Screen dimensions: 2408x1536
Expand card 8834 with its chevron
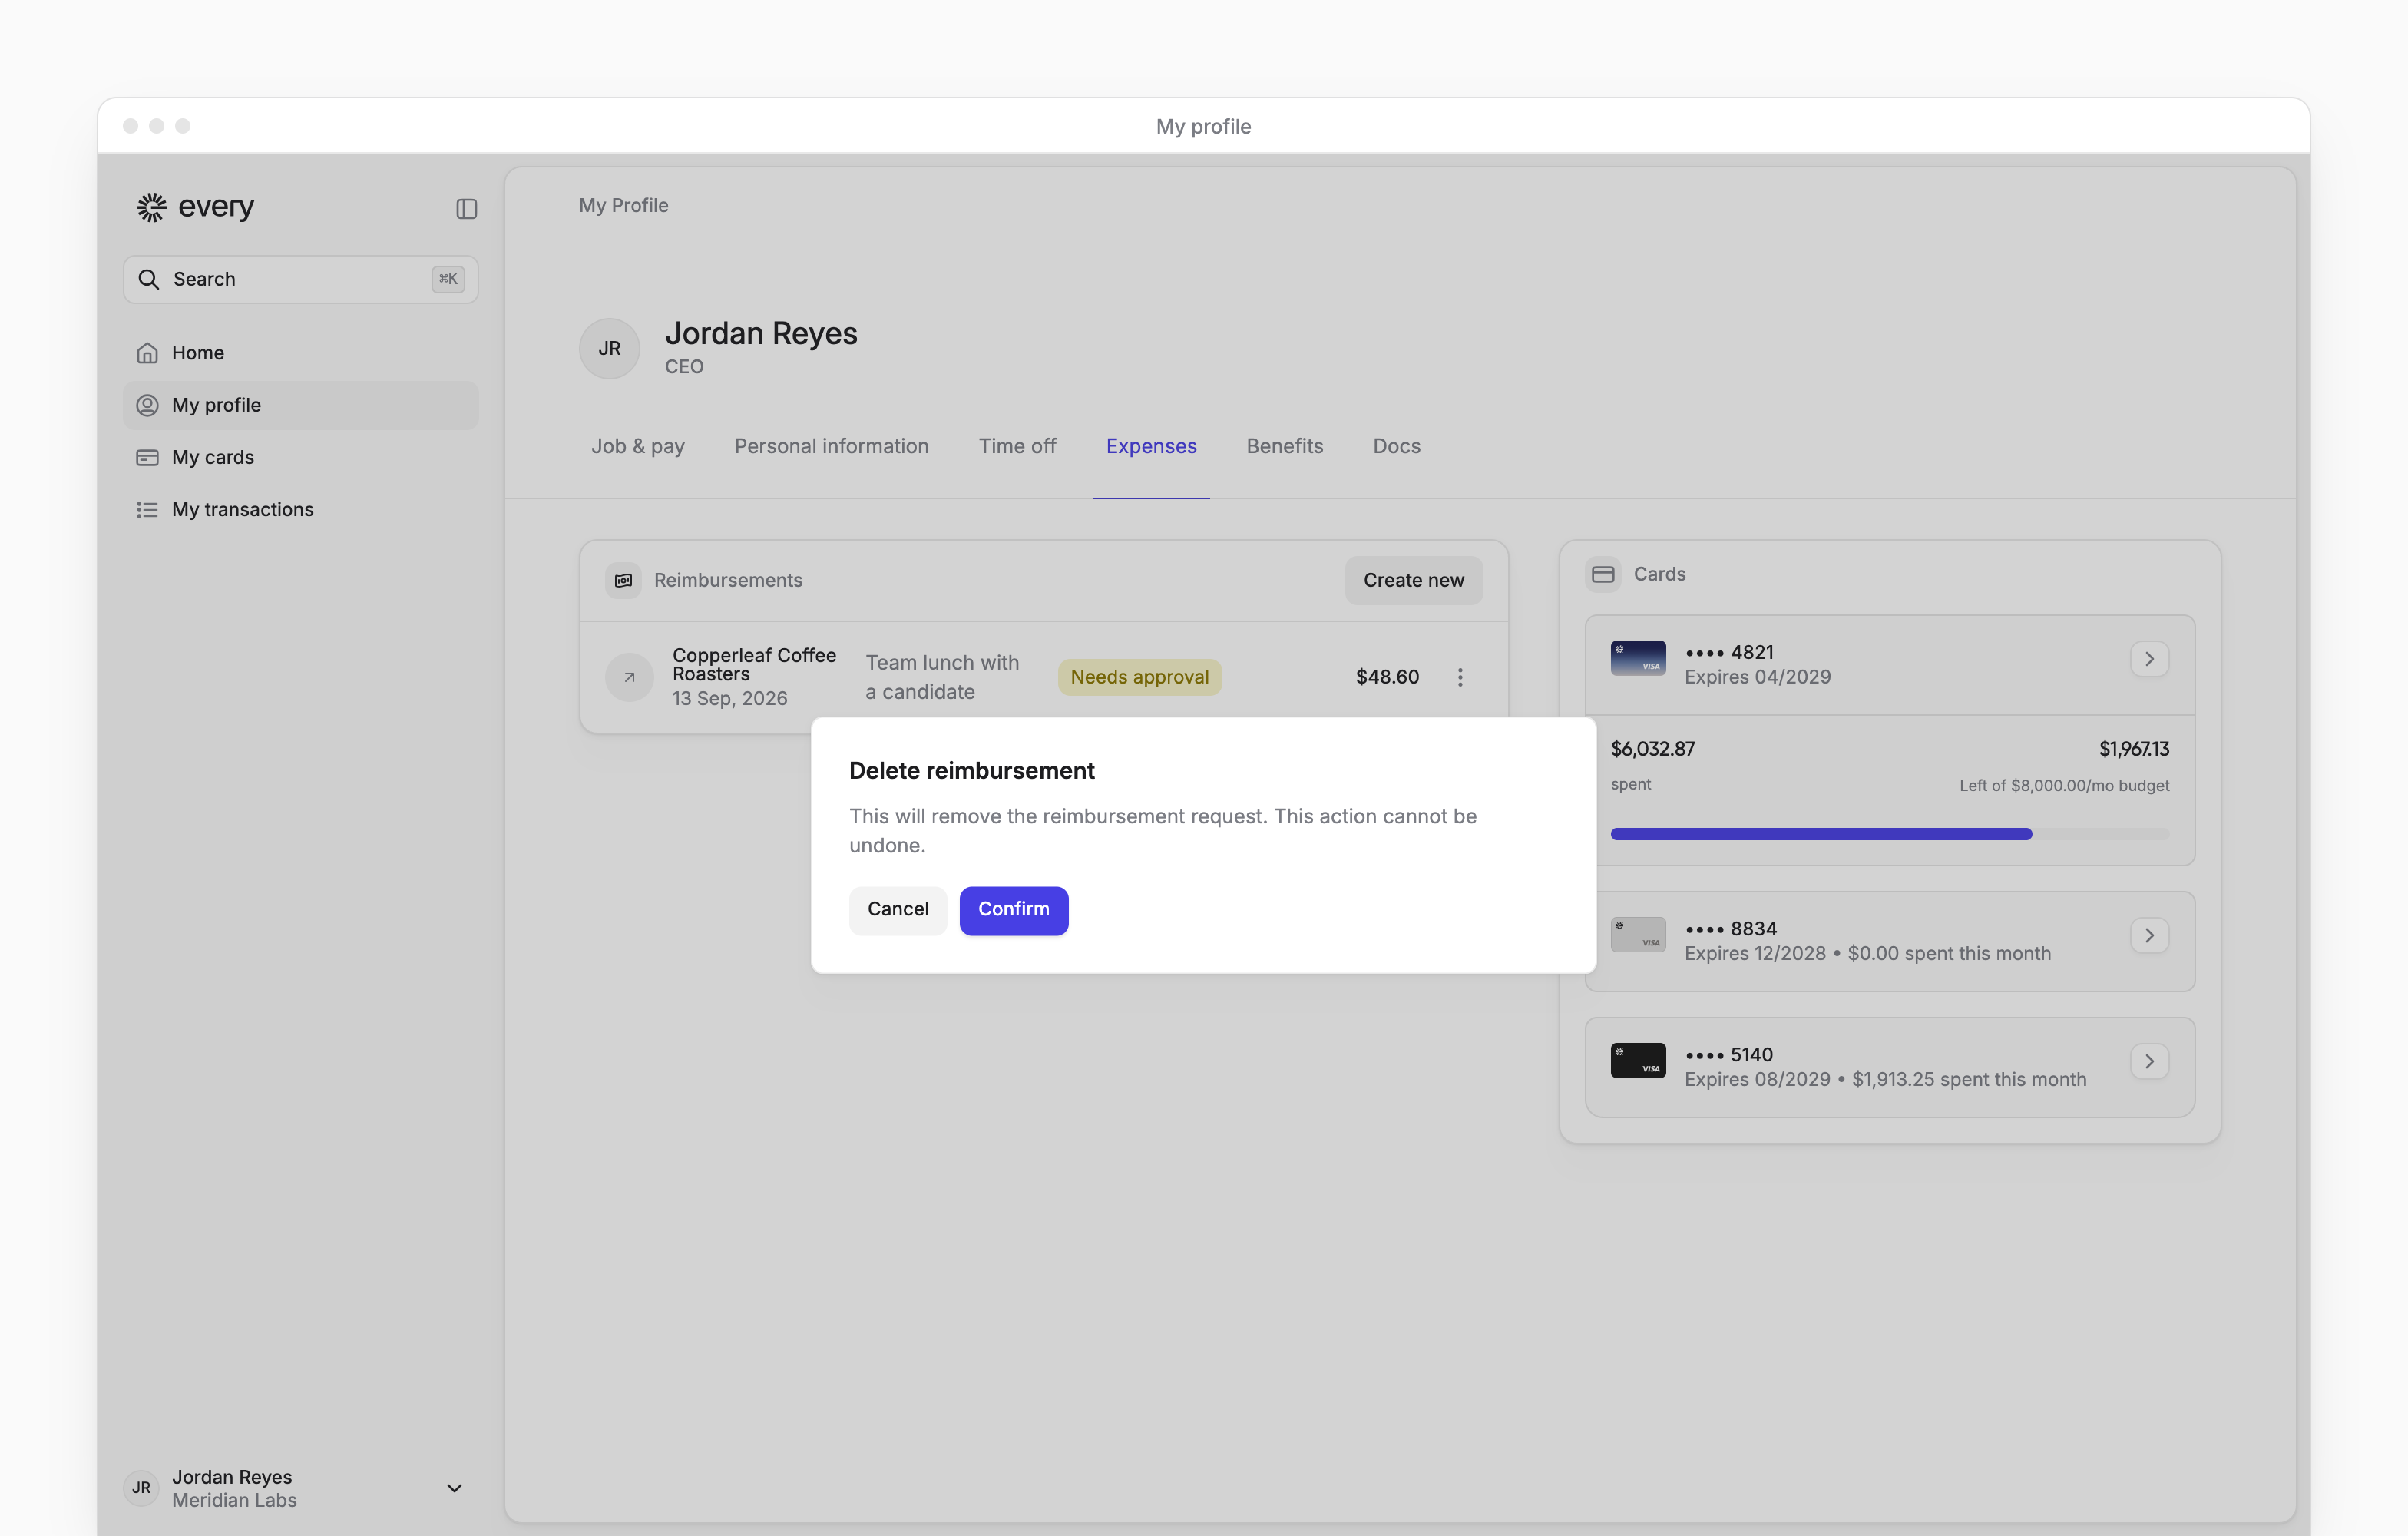2149,936
